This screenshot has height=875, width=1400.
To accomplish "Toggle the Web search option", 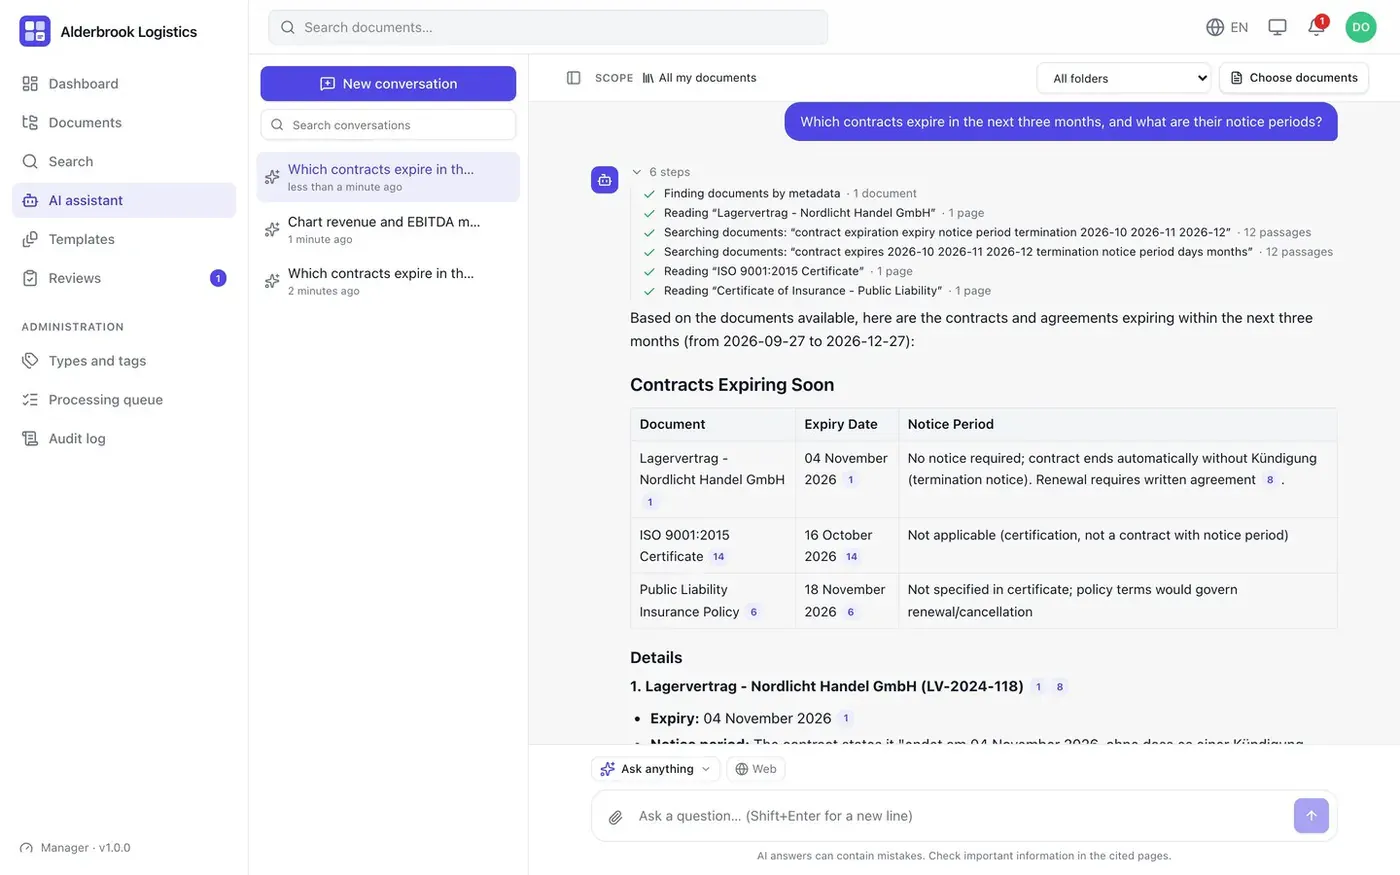I will click(756, 769).
